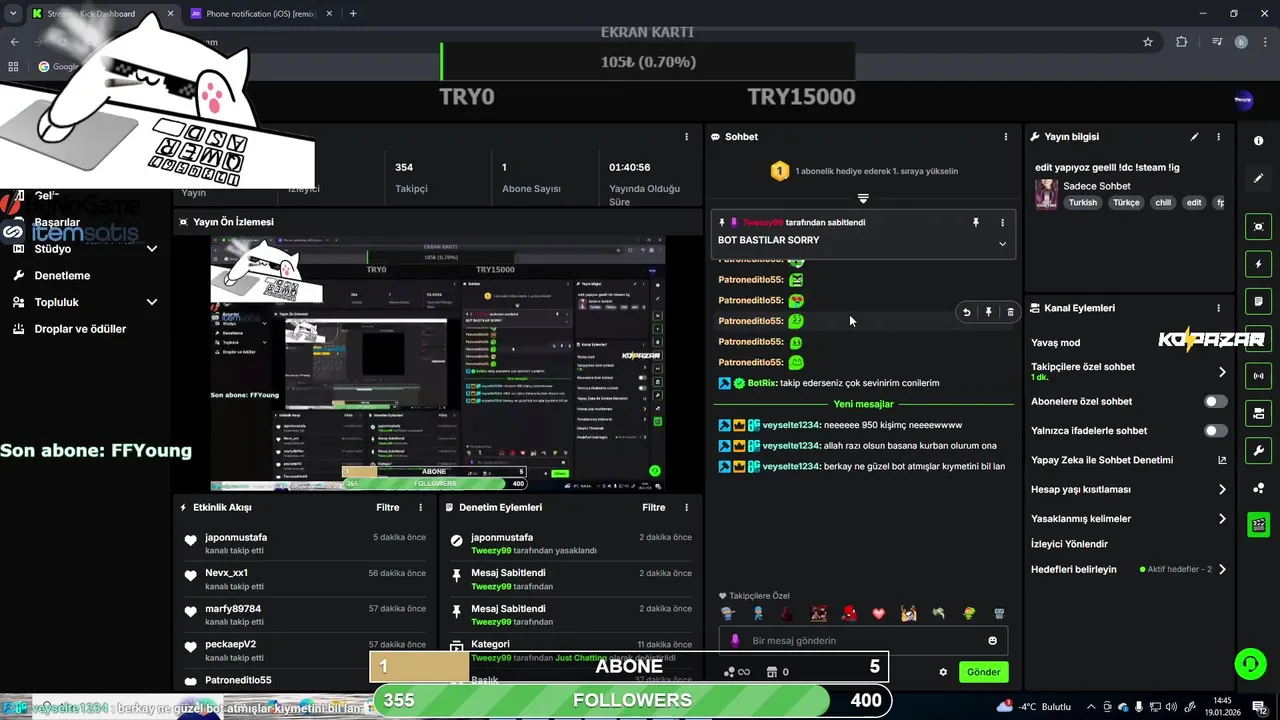1280x720 pixels.
Task: Click the Türkçe tag chip
Action: tap(1126, 202)
